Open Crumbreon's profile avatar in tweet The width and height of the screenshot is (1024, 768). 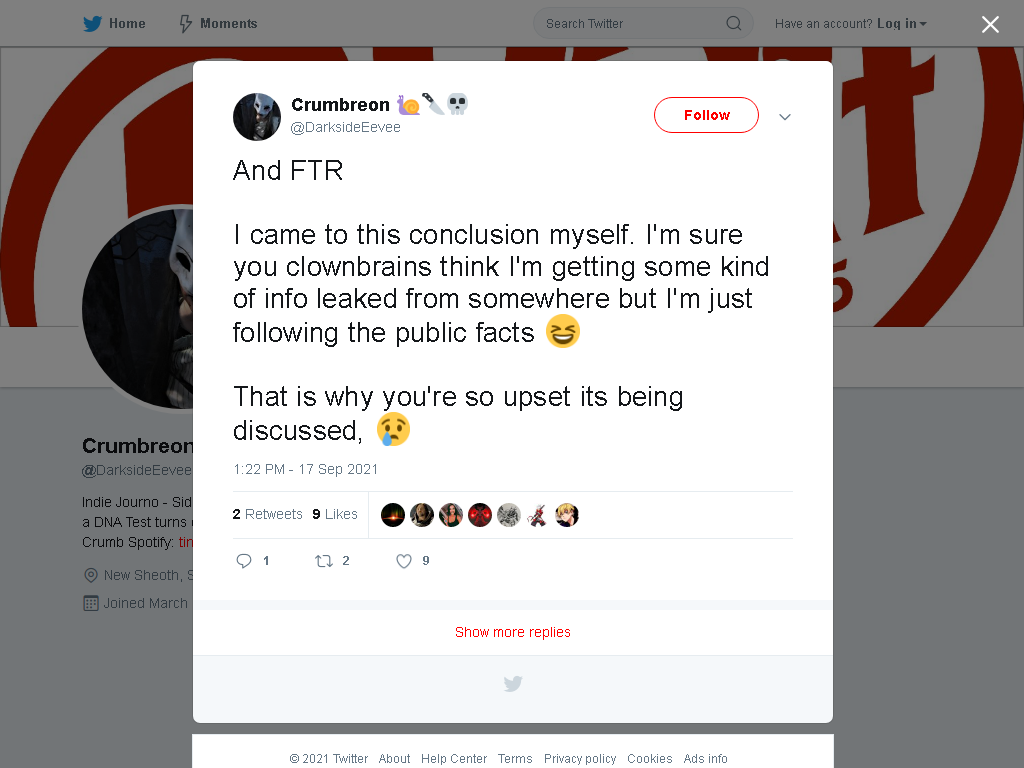[257, 117]
